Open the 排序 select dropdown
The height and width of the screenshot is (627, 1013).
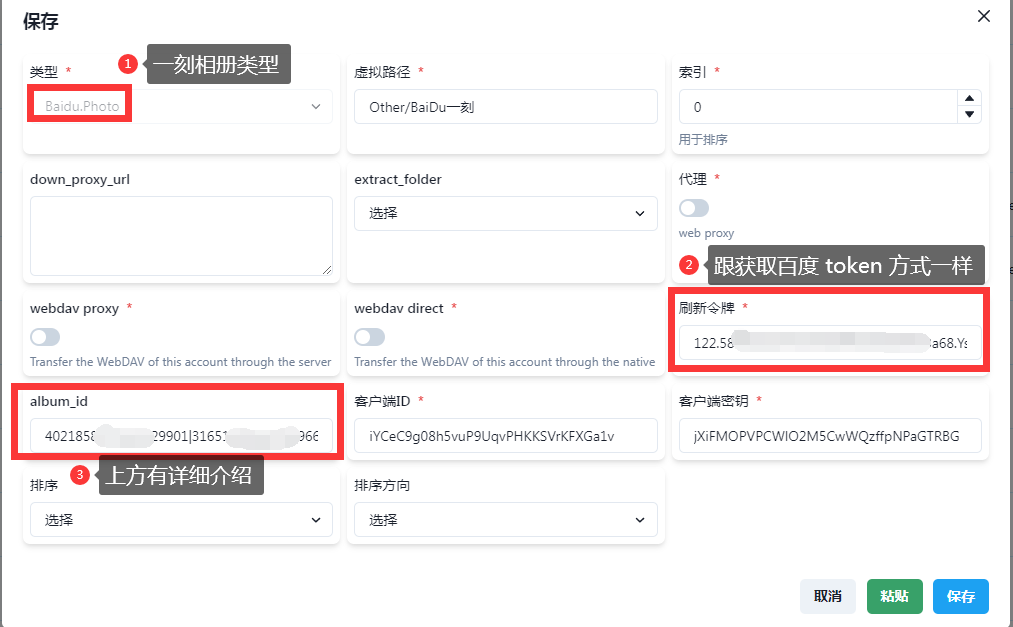(181, 520)
